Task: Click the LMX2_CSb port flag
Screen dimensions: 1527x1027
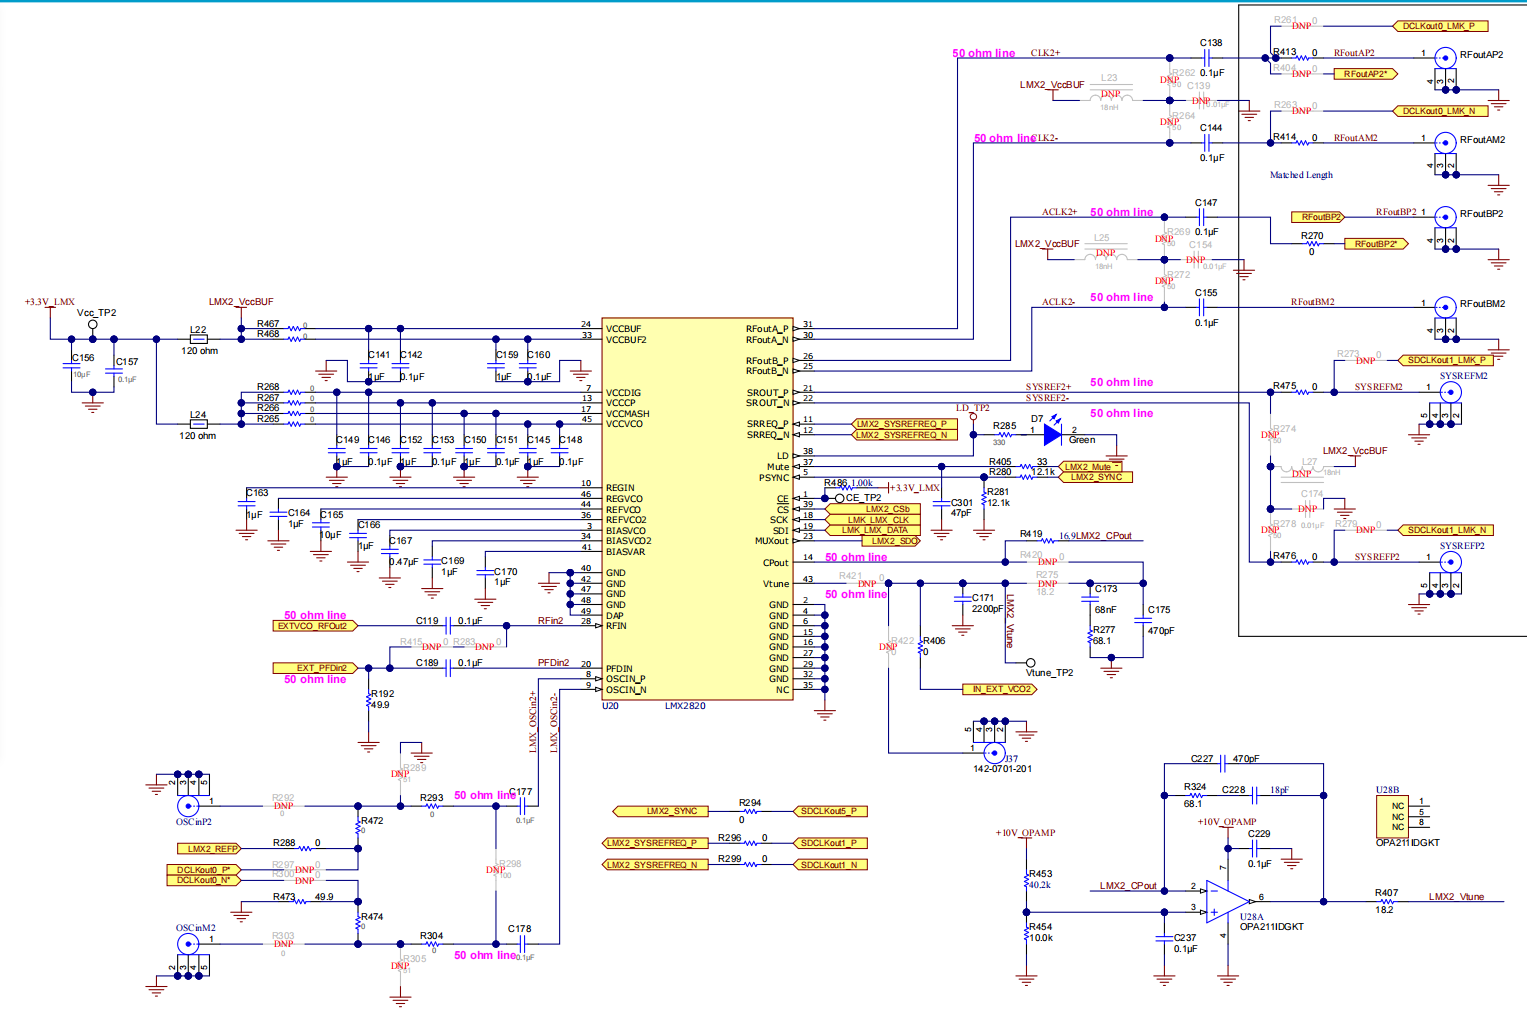Action: tap(873, 509)
